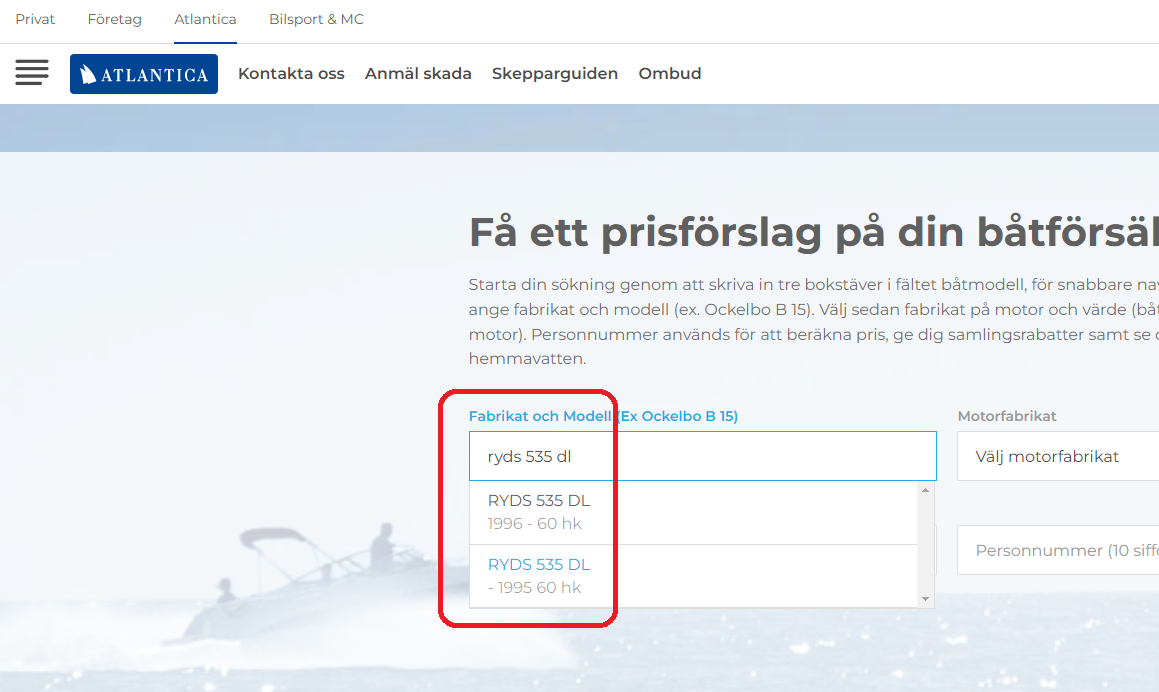Open the Anmäl skada link
The width and height of the screenshot is (1159, 692).
(418, 73)
